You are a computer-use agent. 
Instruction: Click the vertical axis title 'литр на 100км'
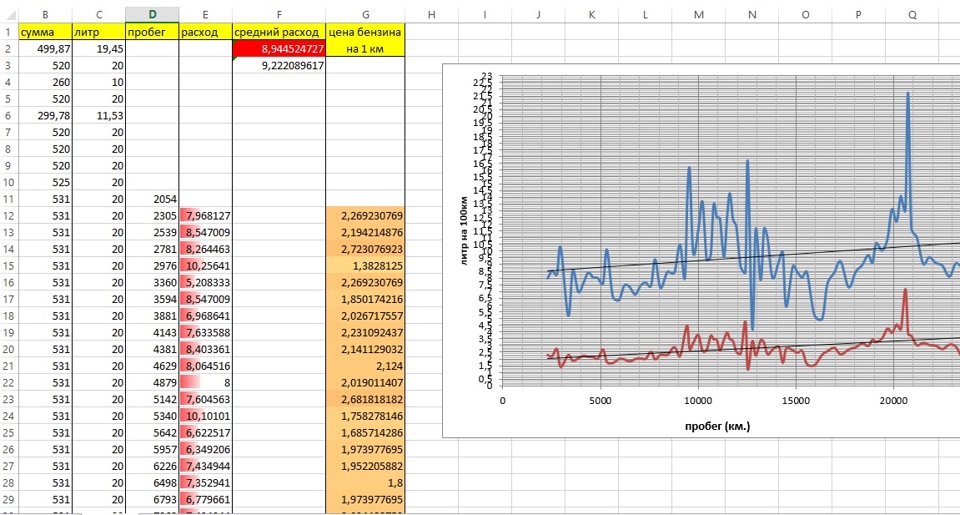click(464, 230)
